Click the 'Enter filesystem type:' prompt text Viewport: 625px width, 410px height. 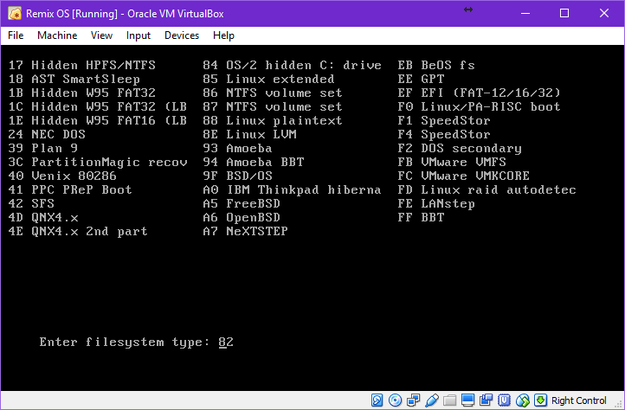(x=125, y=342)
